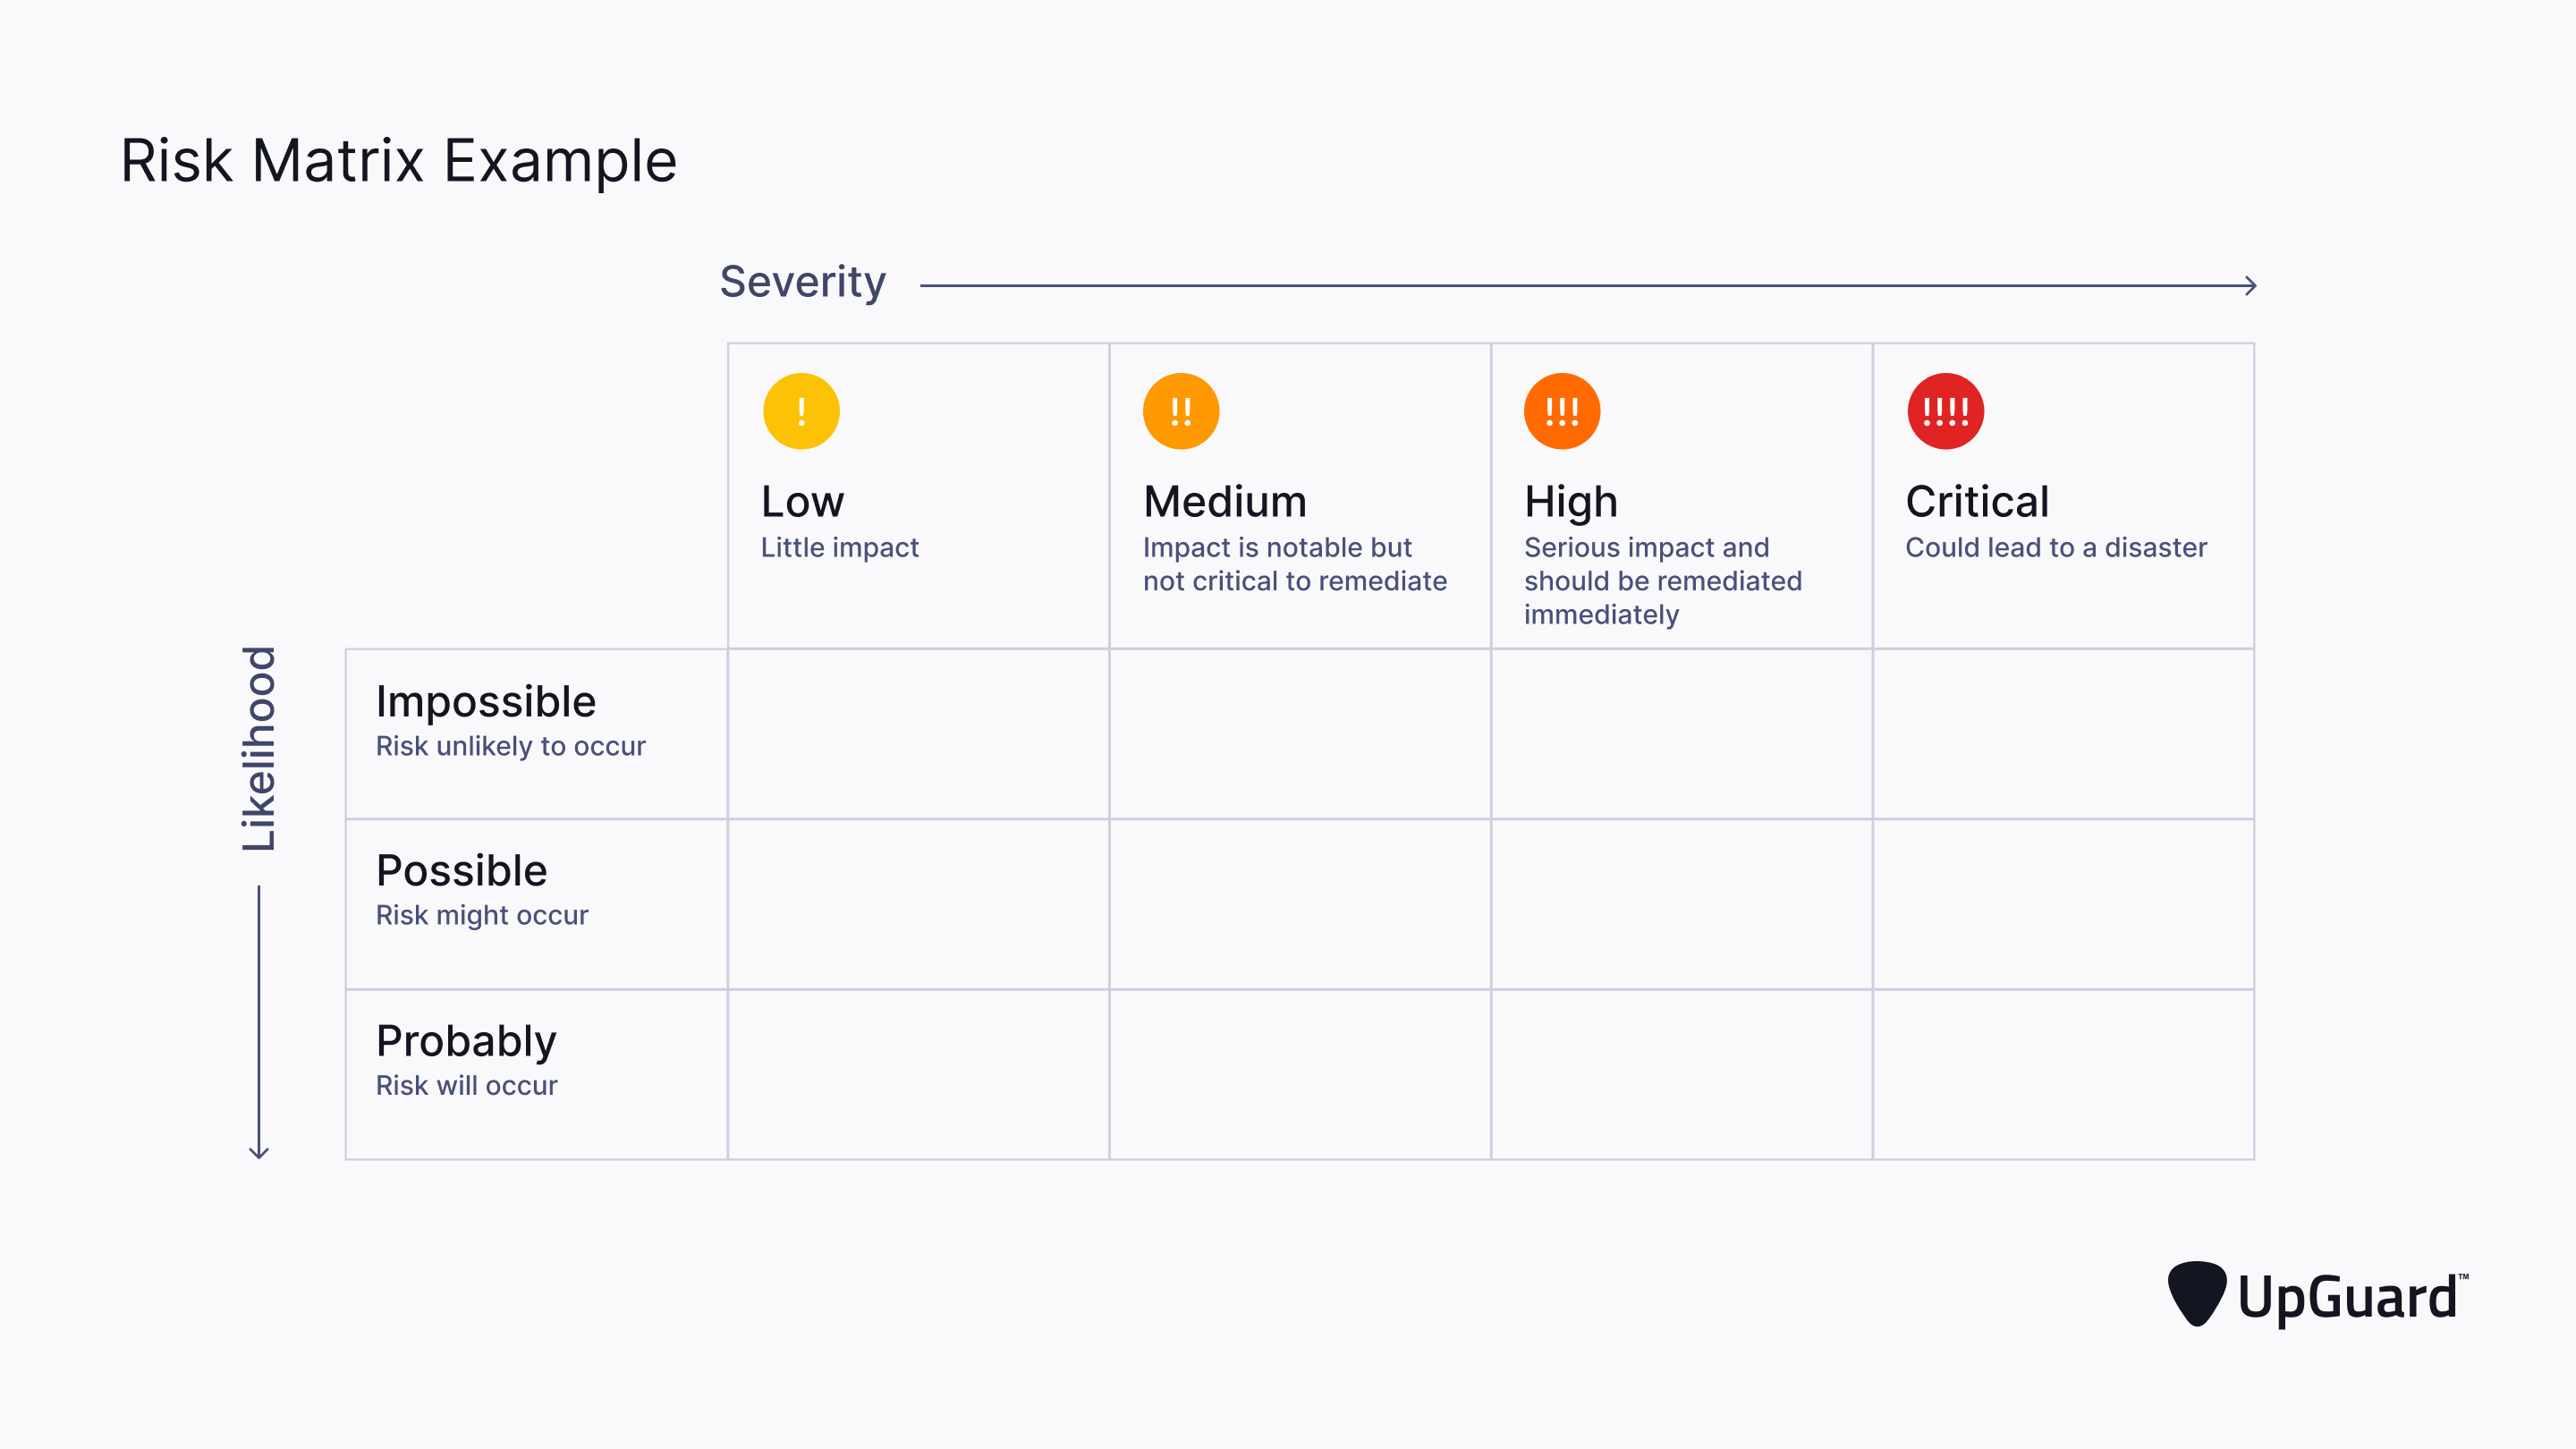This screenshot has width=2576, height=1449.
Task: Select the Medium column heading
Action: point(1225,502)
